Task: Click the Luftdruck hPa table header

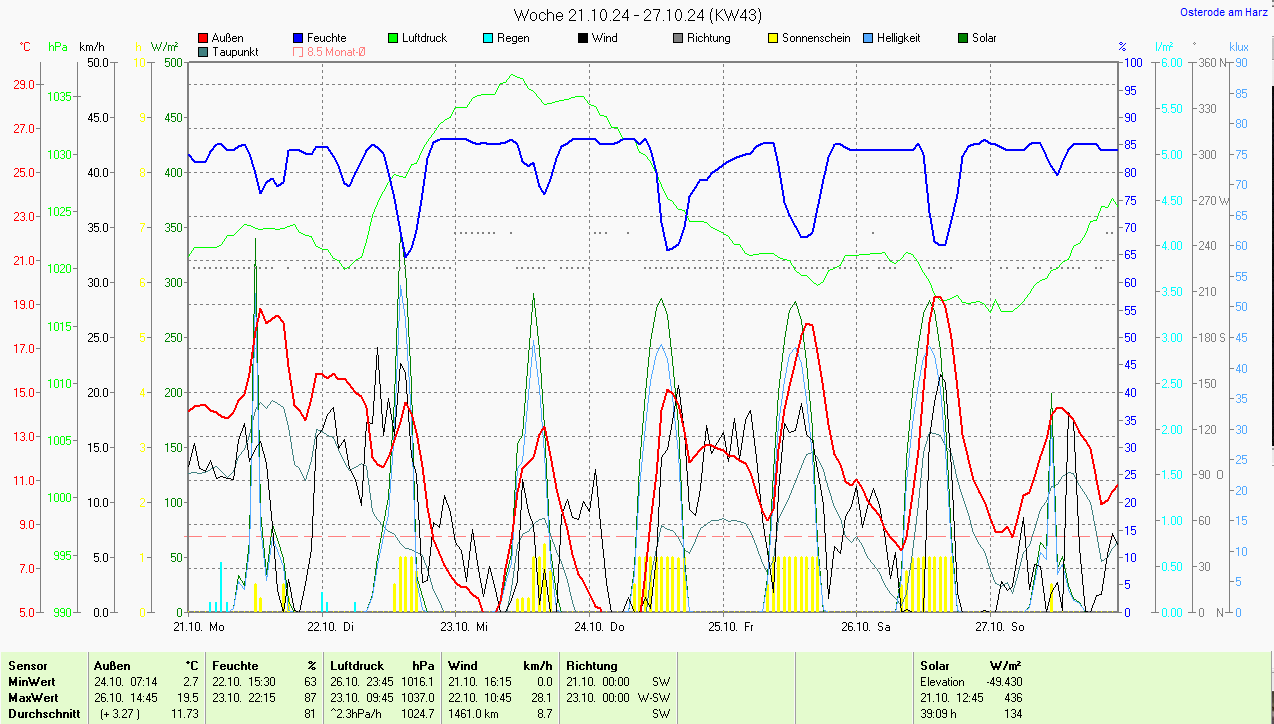Action: [382, 665]
